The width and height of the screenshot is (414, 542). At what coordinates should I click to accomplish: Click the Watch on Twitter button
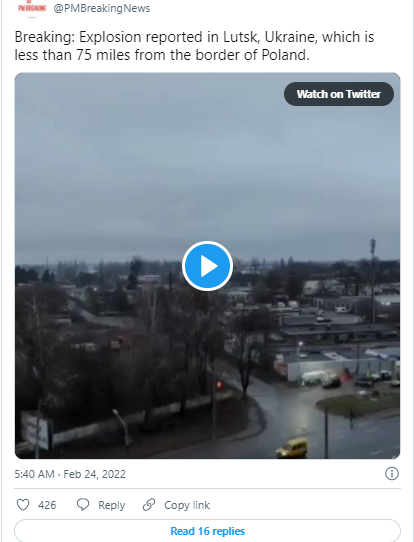[339, 94]
